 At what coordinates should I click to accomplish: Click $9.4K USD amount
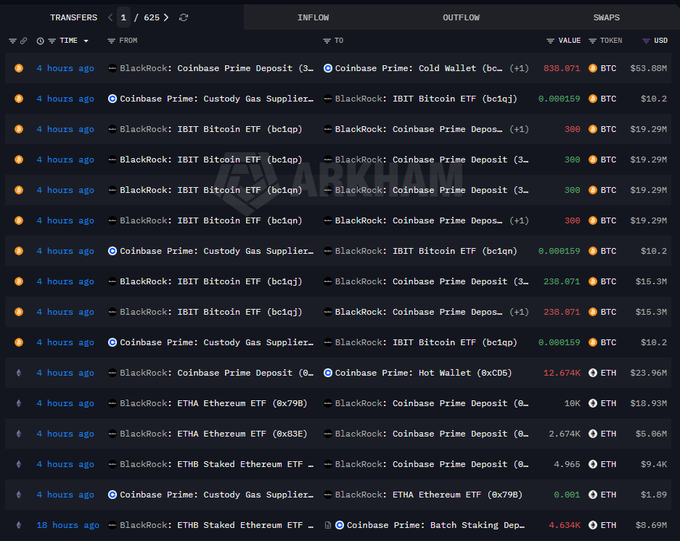click(x=654, y=464)
